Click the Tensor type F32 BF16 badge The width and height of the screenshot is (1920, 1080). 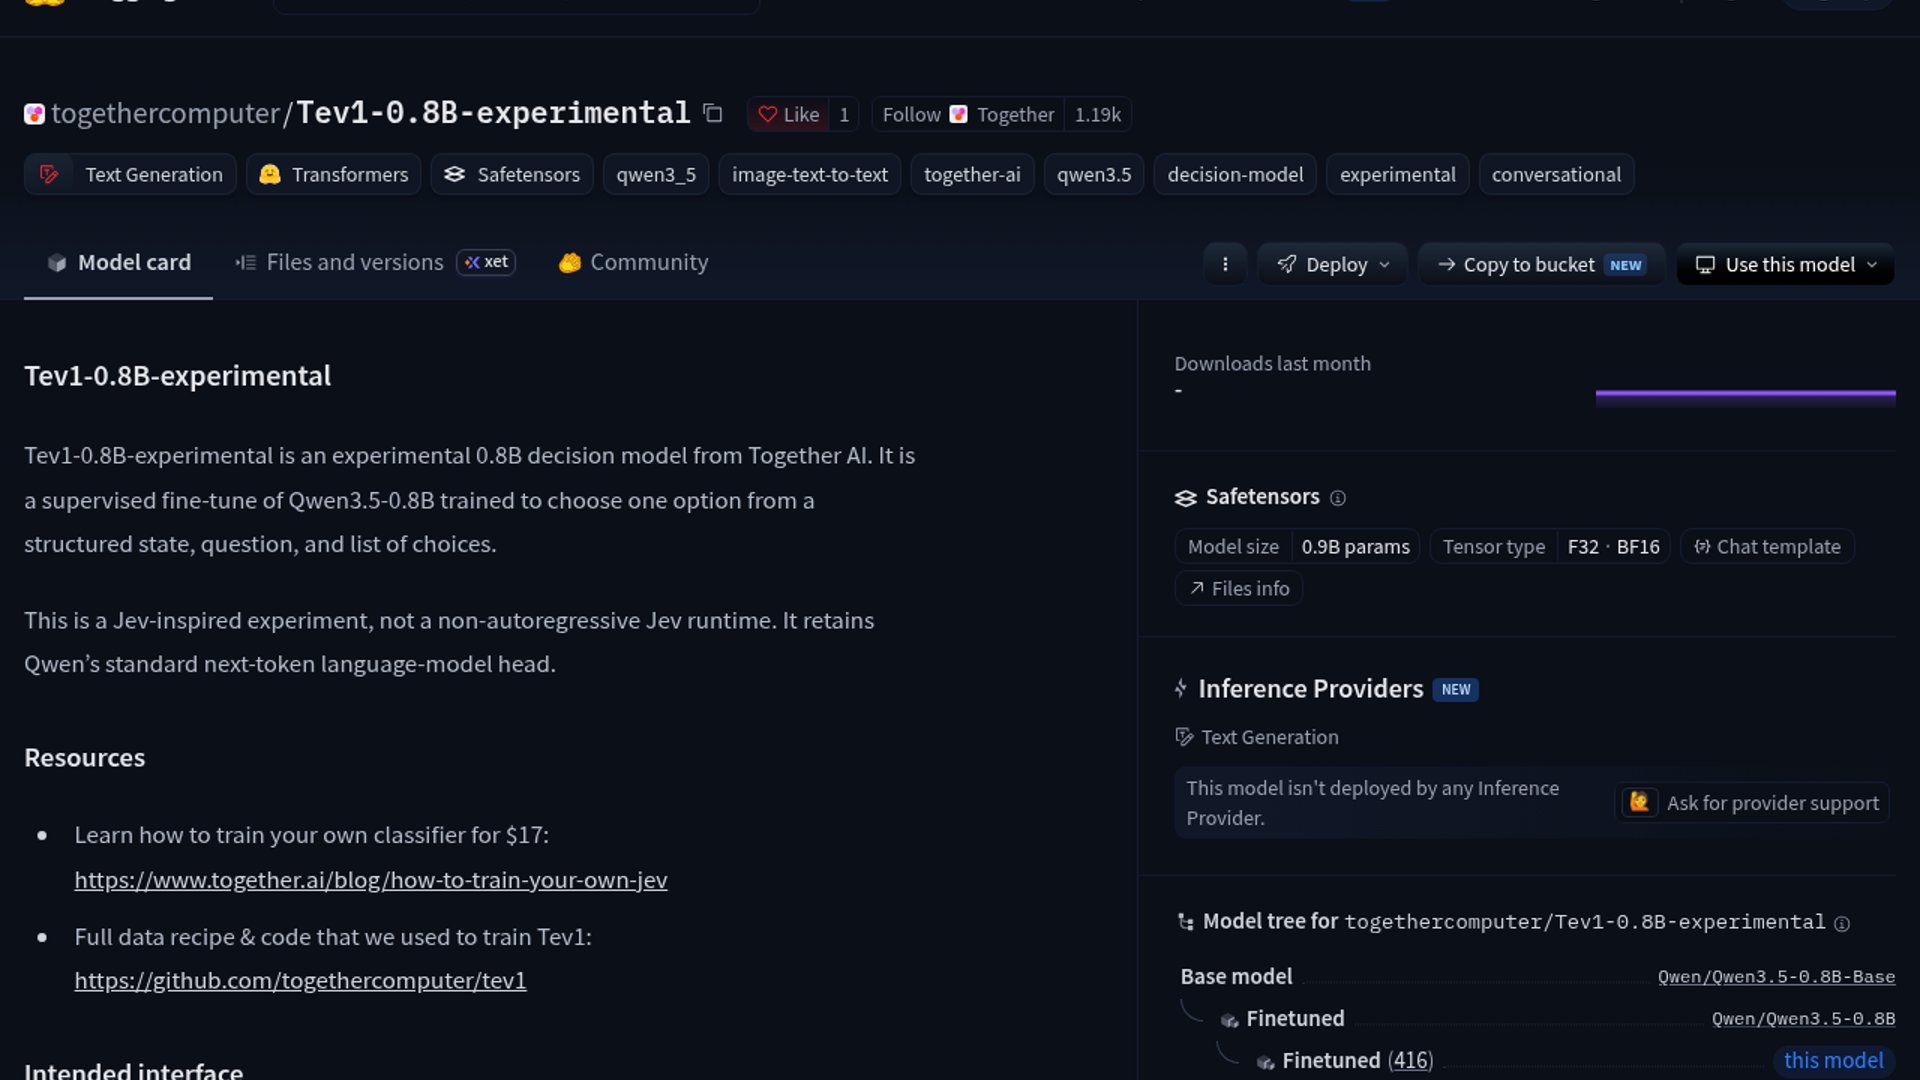click(1550, 547)
